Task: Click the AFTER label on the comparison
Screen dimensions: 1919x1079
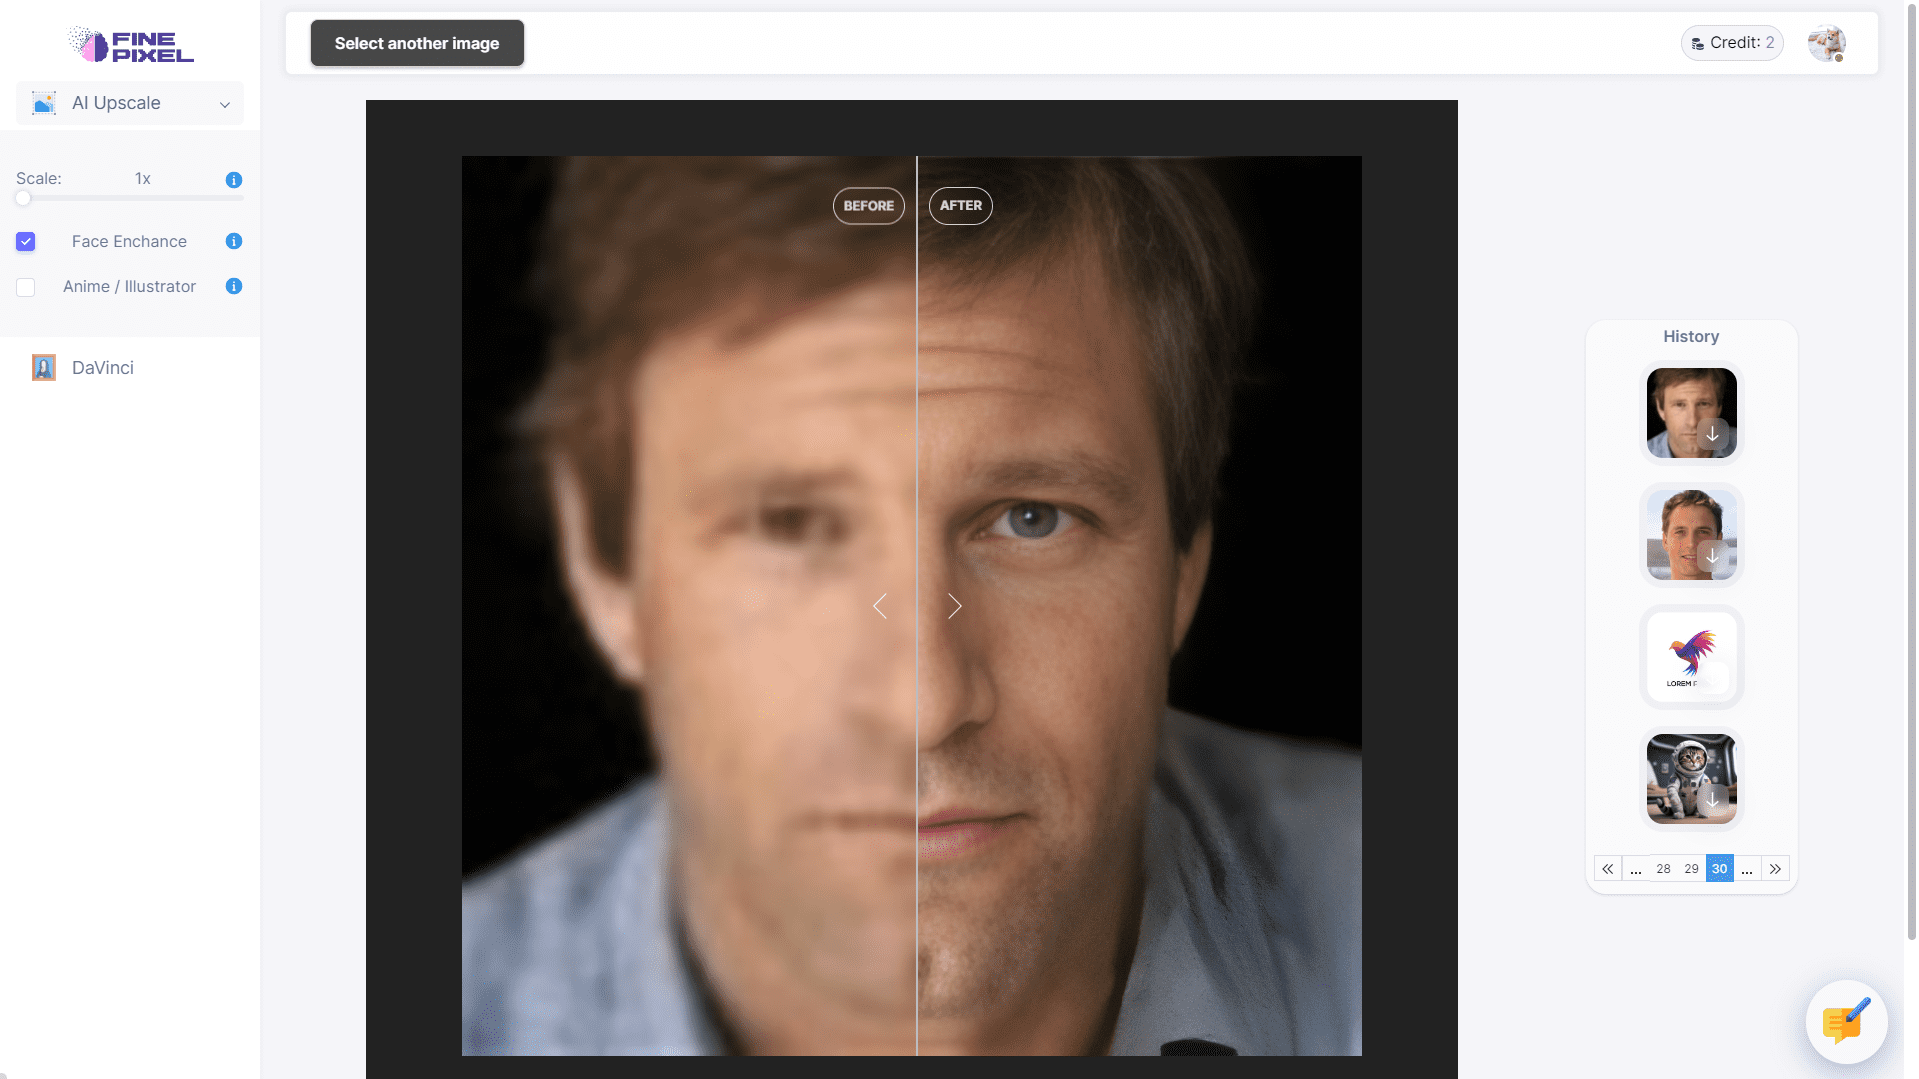Action: (x=959, y=205)
